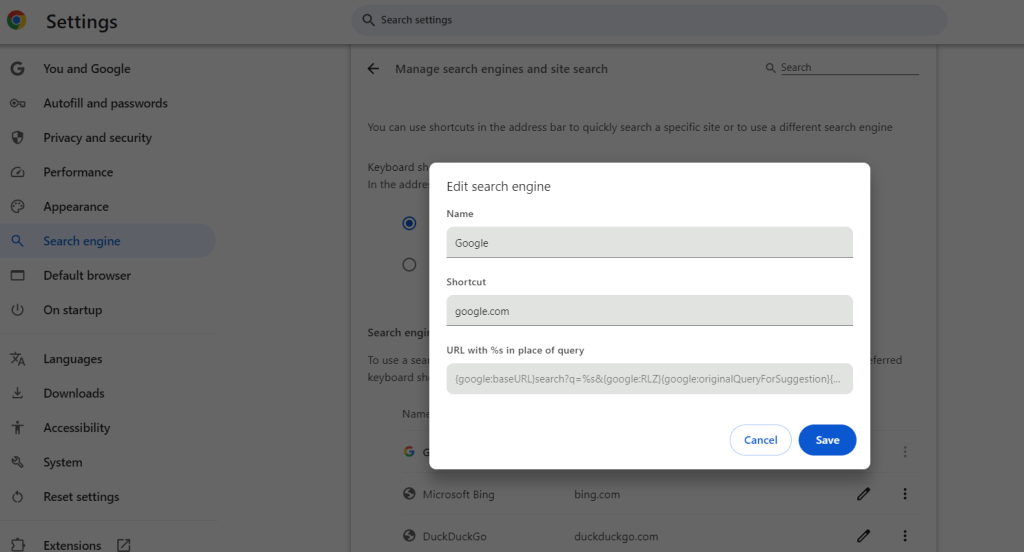Open Performance settings
Image resolution: width=1024 pixels, height=552 pixels.
tap(78, 172)
